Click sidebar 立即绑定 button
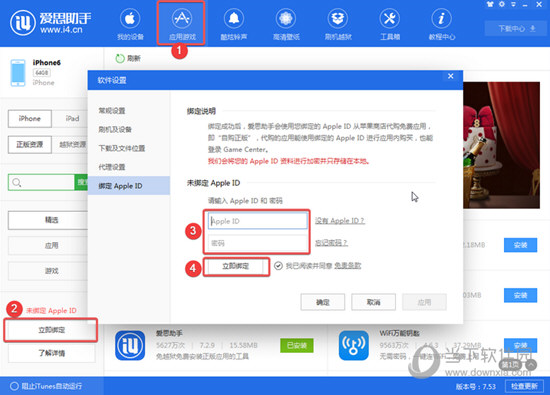Screen dimensions: 550x395 click(51, 330)
